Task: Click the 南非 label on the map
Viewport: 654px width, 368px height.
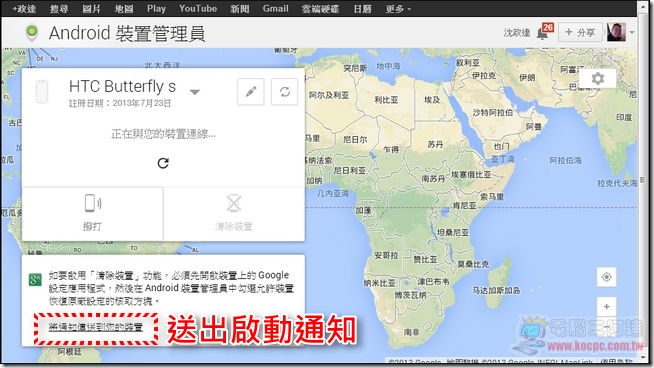Action: tap(412, 332)
